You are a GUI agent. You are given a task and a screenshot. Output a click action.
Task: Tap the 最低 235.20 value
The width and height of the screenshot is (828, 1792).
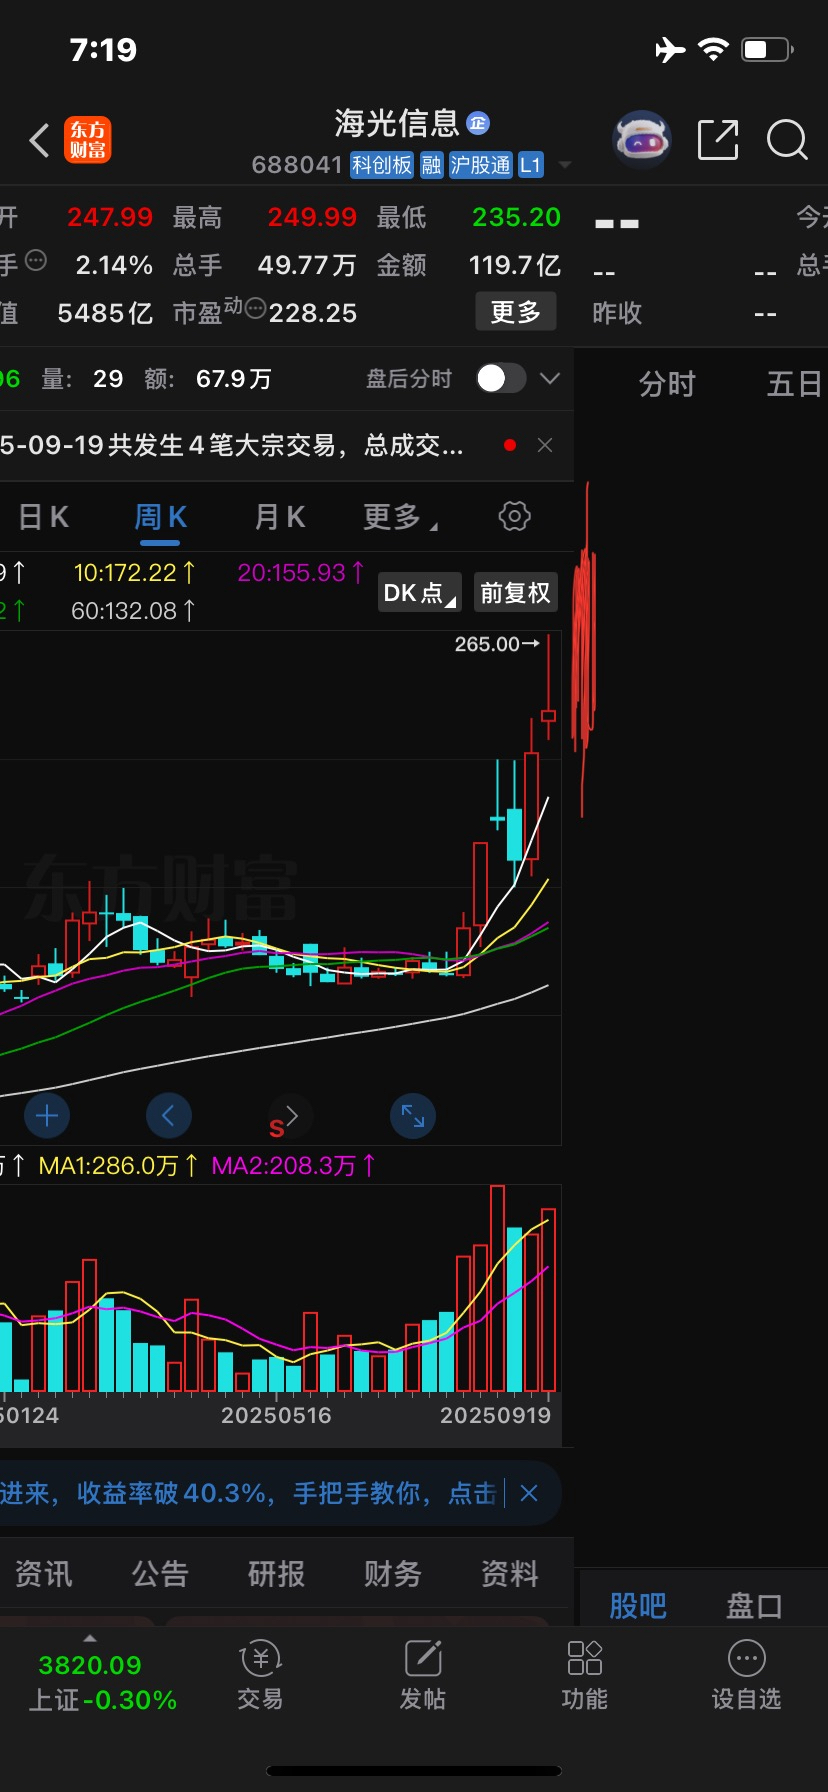tap(516, 217)
